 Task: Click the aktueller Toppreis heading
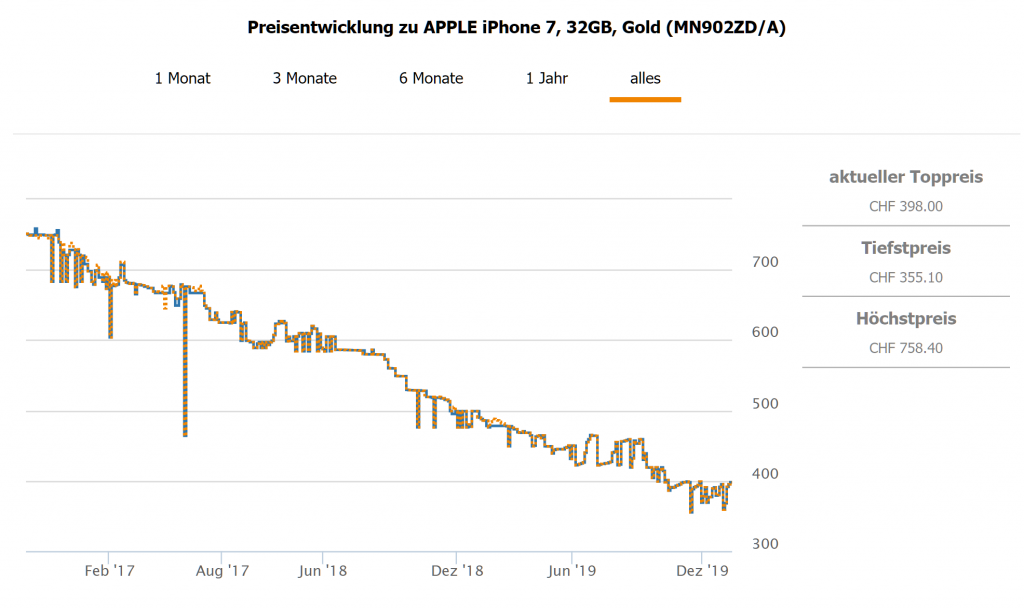click(906, 177)
